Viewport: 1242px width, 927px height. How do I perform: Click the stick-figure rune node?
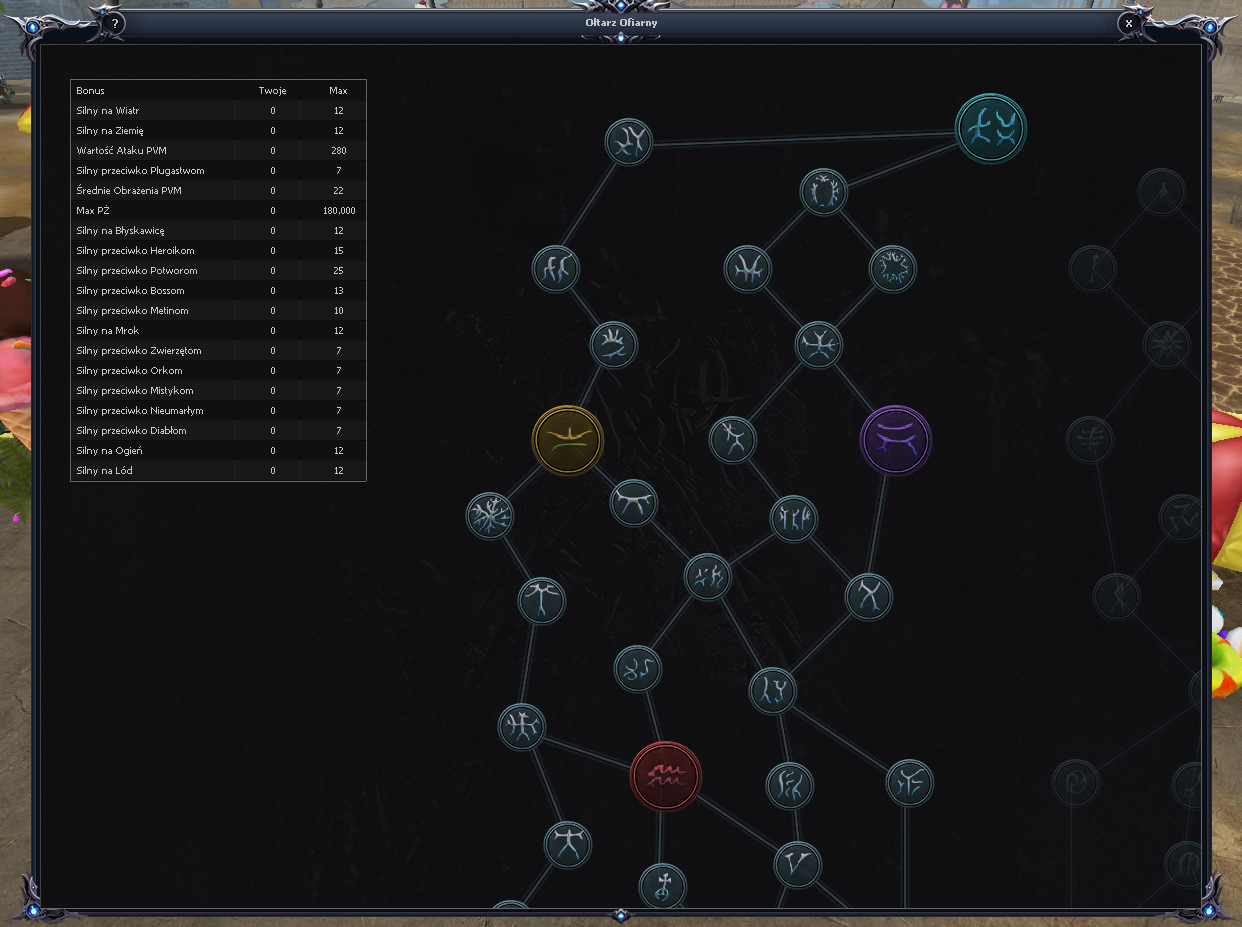(733, 440)
